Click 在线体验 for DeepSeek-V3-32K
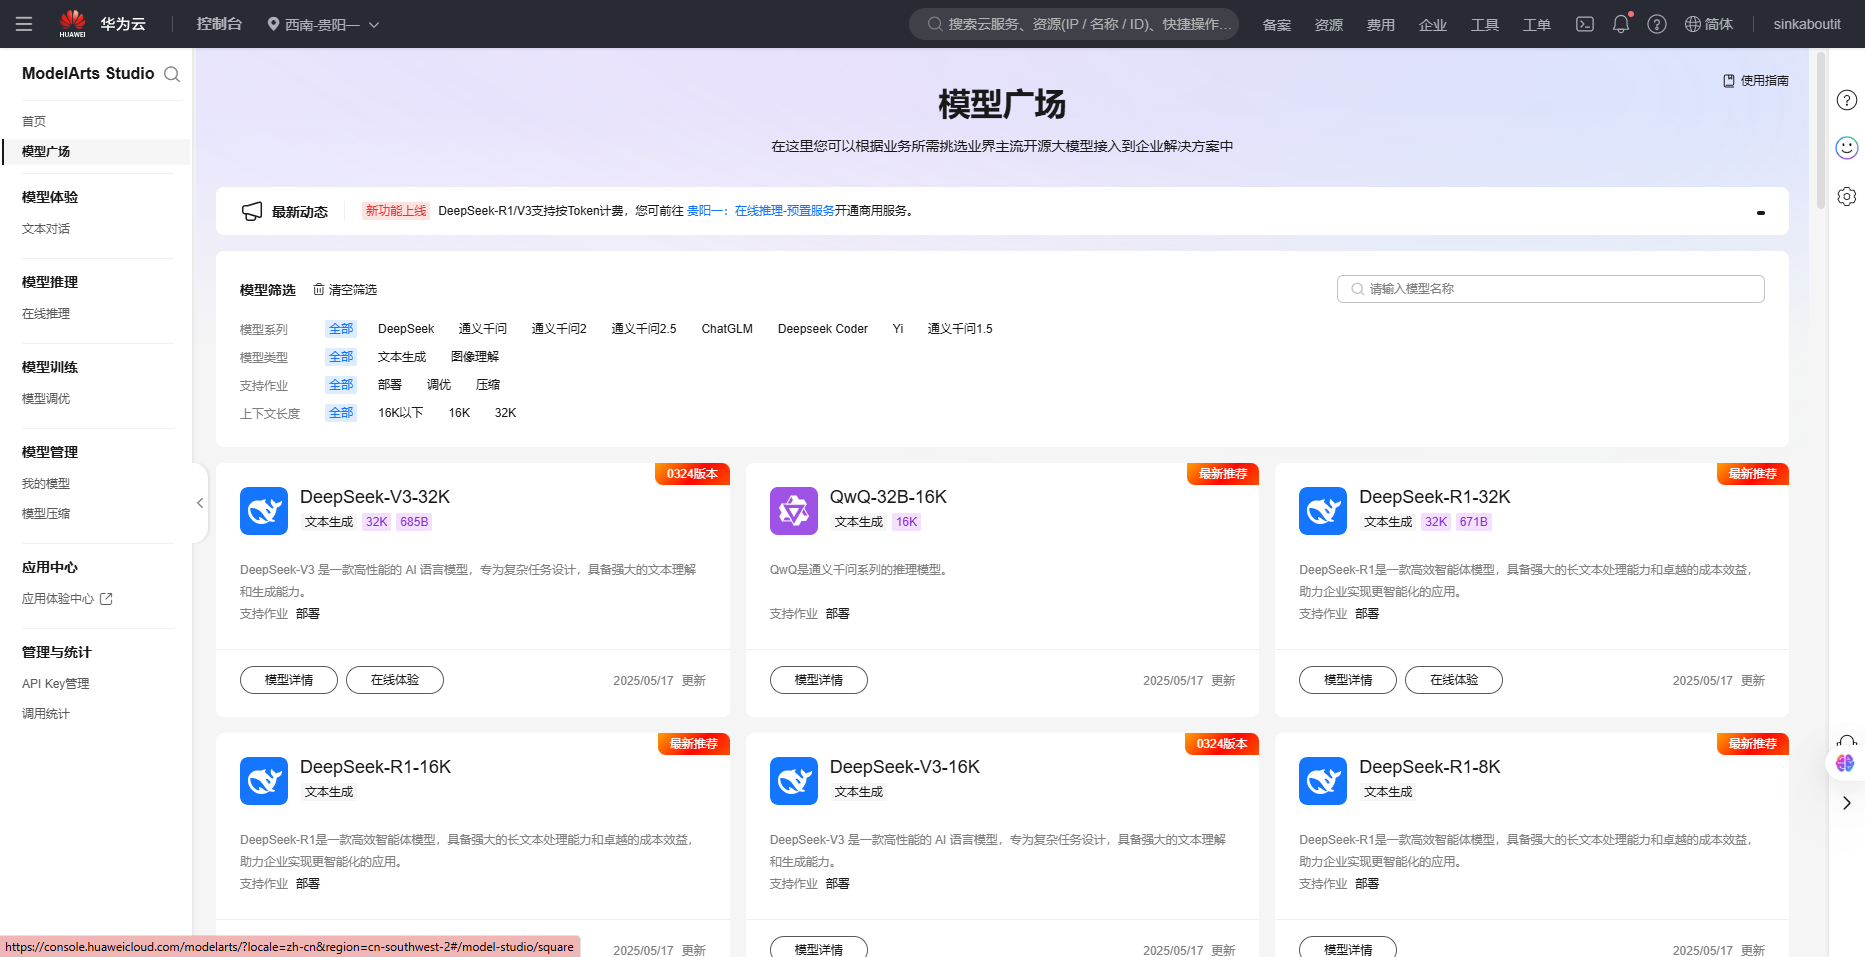Viewport: 1865px width, 957px height. point(395,680)
